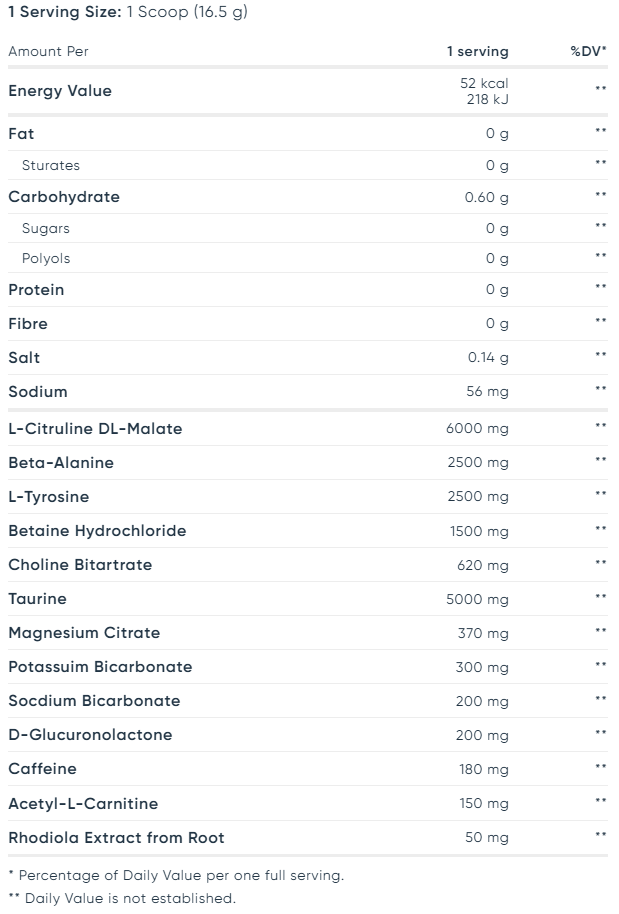Select the Choline Bitartrate ingredient
The image size is (619, 914).
(80, 565)
